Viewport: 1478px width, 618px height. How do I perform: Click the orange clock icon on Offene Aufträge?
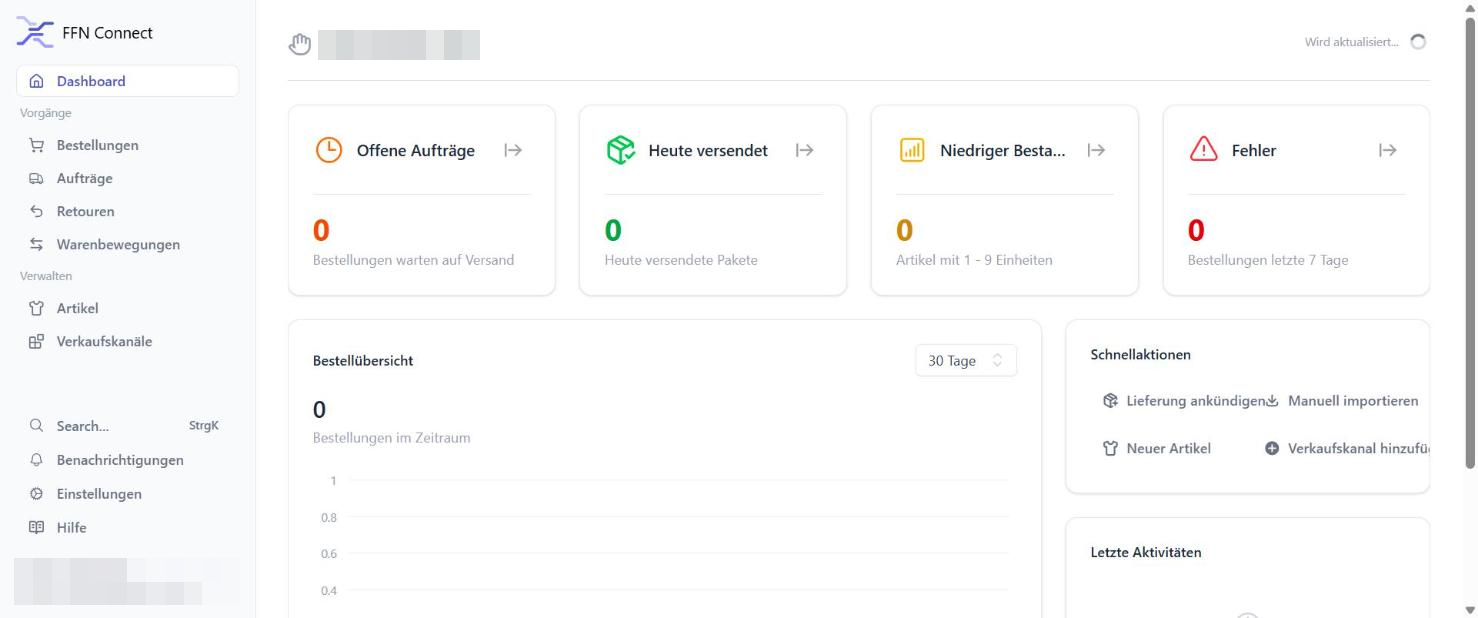328,150
